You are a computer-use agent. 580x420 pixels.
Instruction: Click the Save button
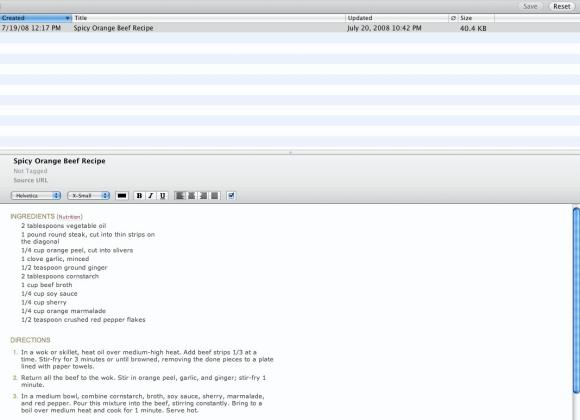530,6
